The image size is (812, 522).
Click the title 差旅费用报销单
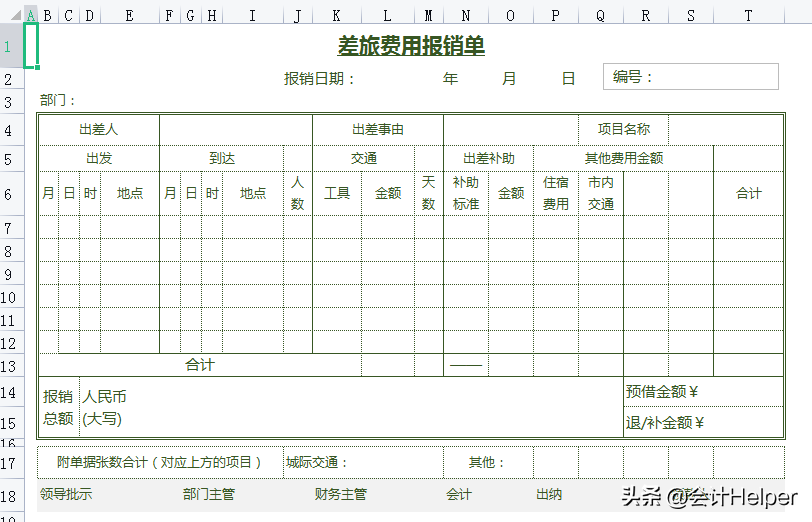411,46
